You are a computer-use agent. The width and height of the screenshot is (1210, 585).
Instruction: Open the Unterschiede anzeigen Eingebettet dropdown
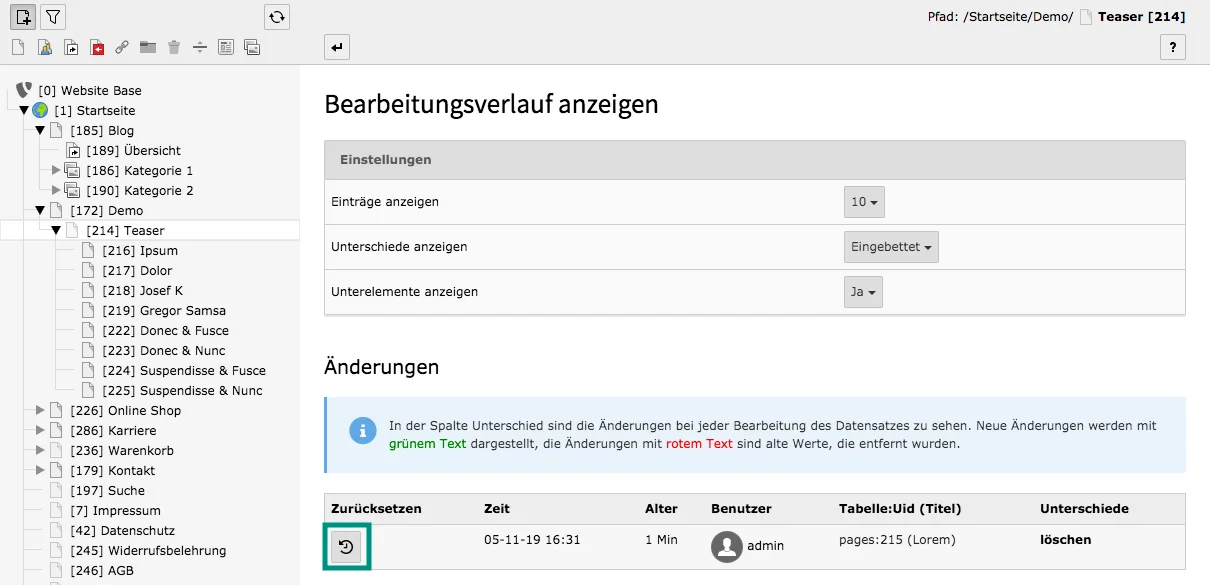pos(890,246)
